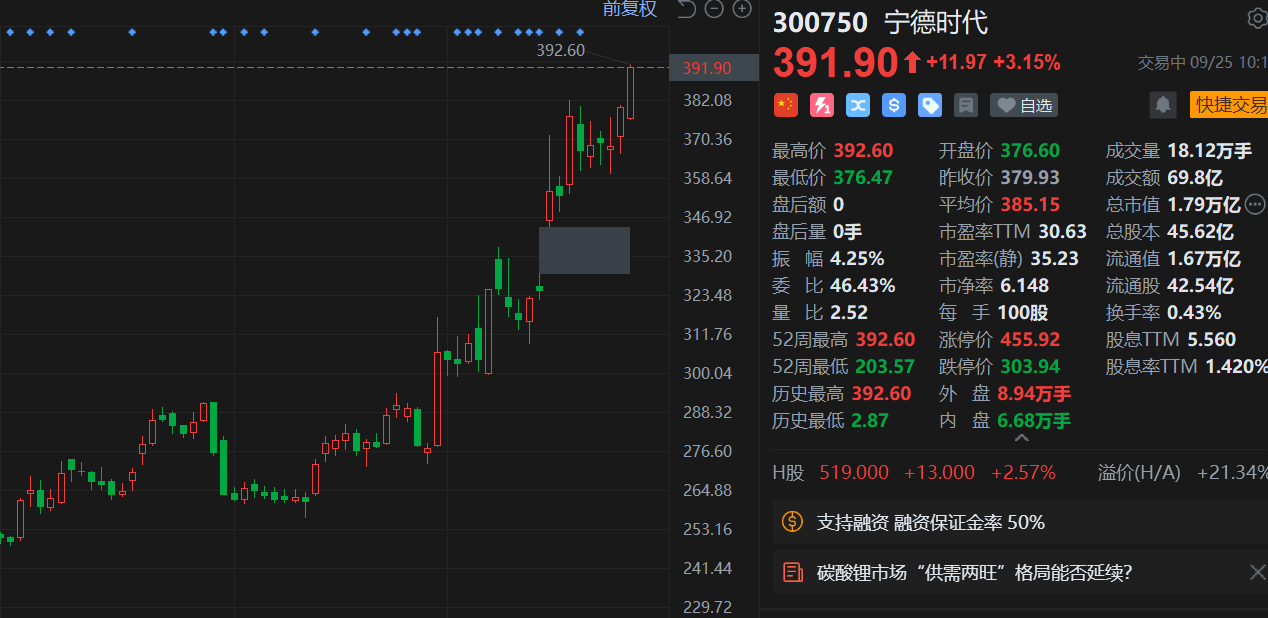Open the 前复权 adjustment dropdown
This screenshot has height=618, width=1268.
pos(629,9)
